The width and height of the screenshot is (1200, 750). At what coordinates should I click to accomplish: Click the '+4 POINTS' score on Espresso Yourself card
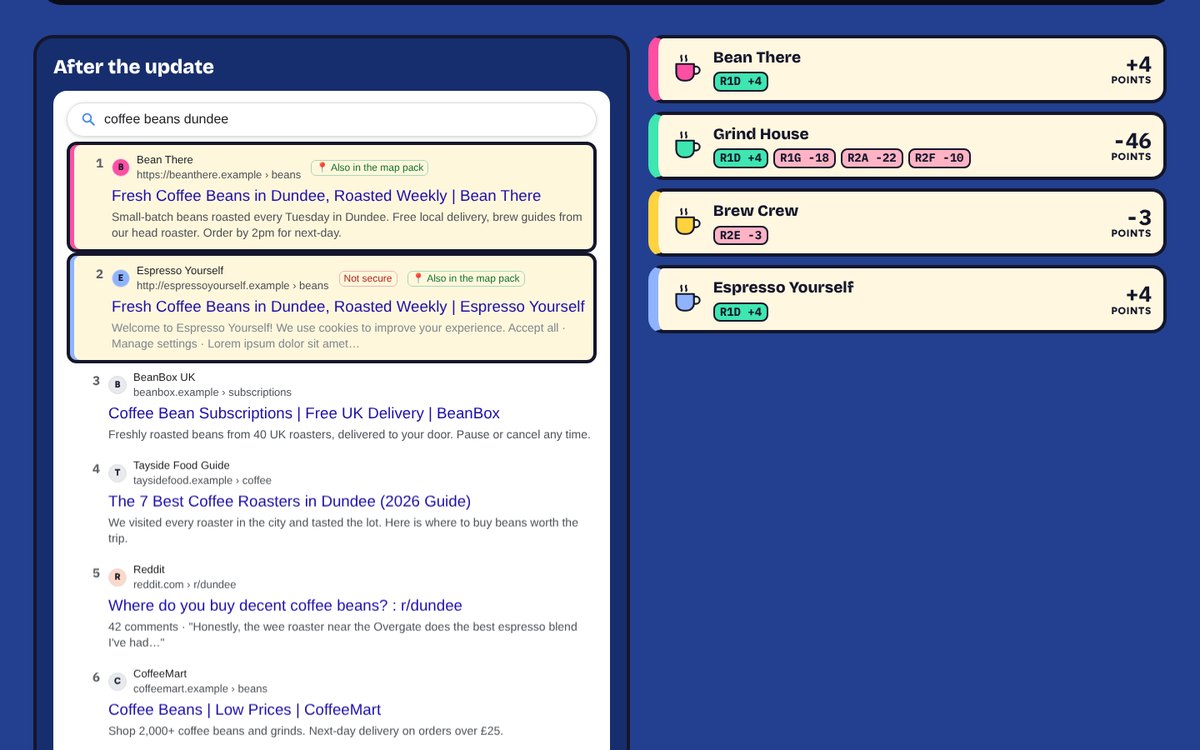click(1132, 300)
